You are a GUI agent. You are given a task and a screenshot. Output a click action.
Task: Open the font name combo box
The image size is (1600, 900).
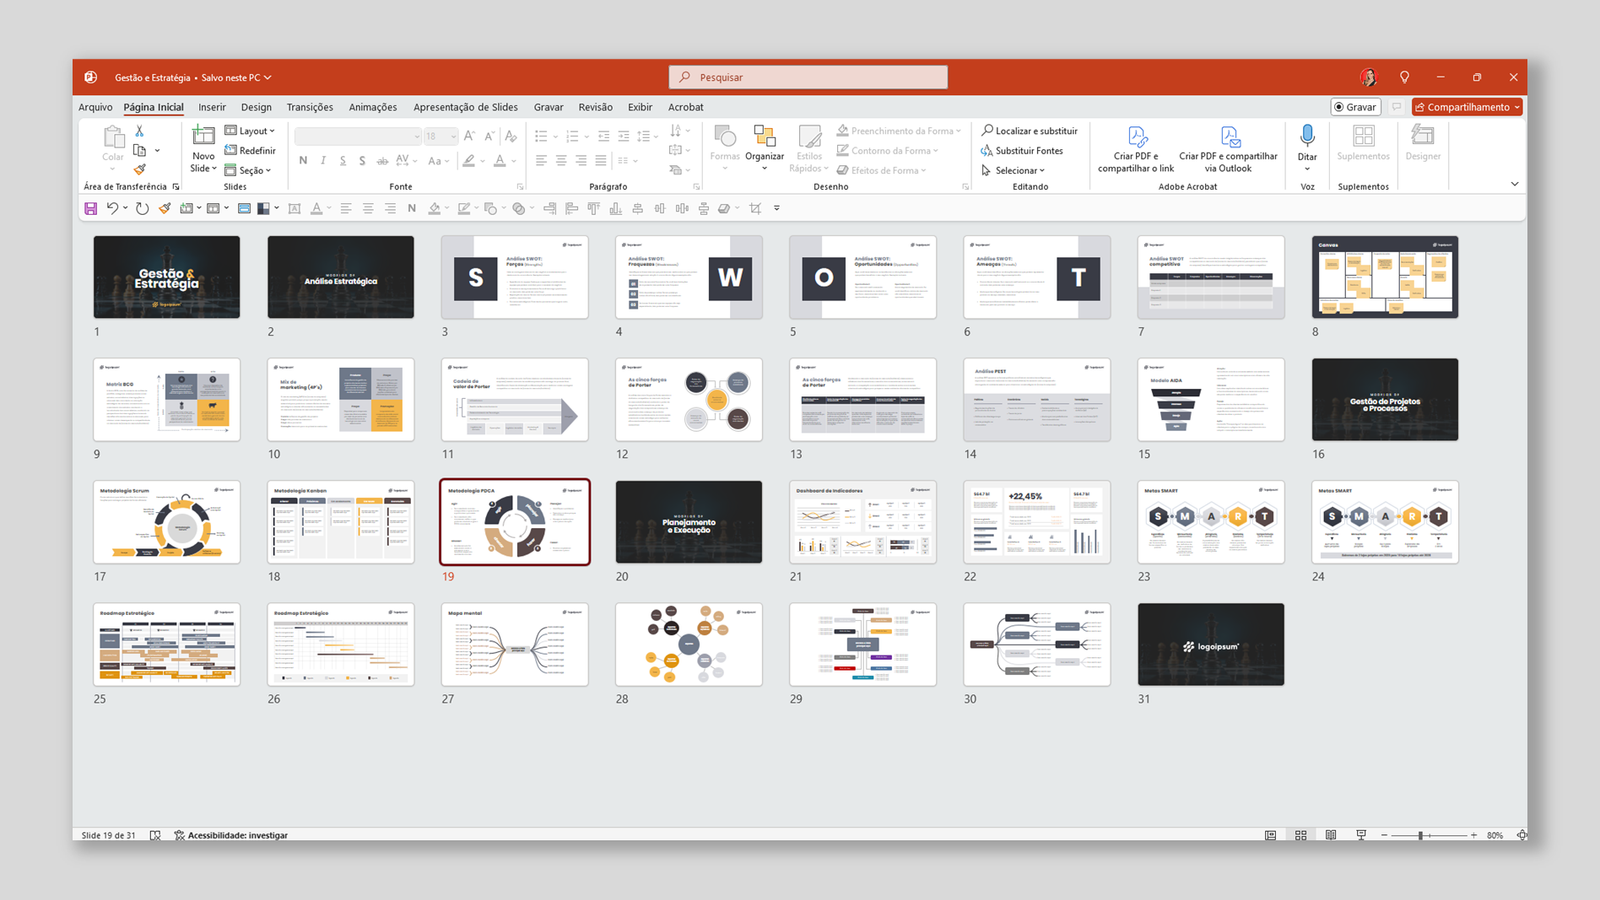358,136
